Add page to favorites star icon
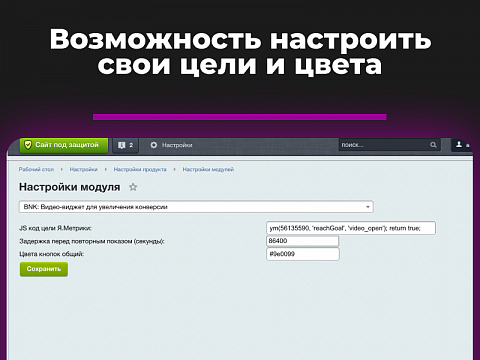The width and height of the screenshot is (480, 360). click(133, 187)
